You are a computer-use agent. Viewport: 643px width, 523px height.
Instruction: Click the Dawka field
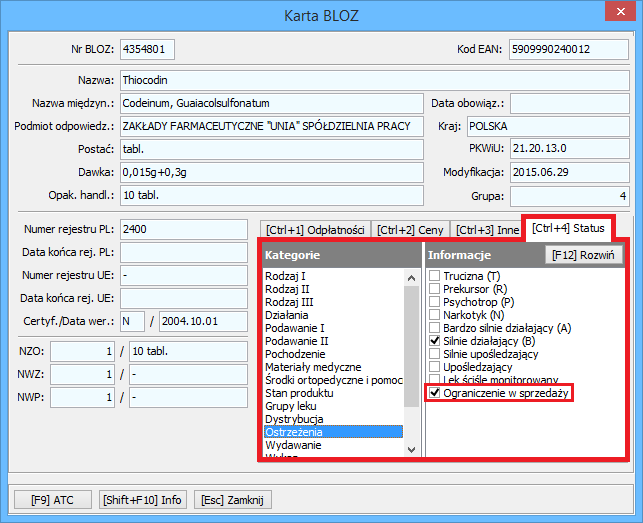click(272, 172)
